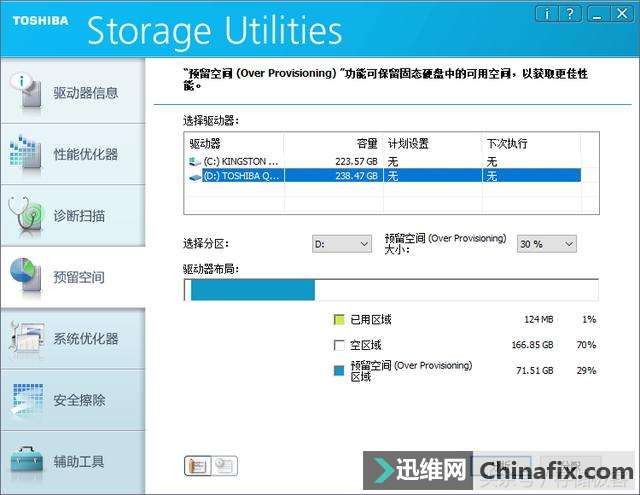Image resolution: width=640 pixels, height=495 pixels.
Task: Open the 系统优化器 system optimizer
Action: pos(73,339)
